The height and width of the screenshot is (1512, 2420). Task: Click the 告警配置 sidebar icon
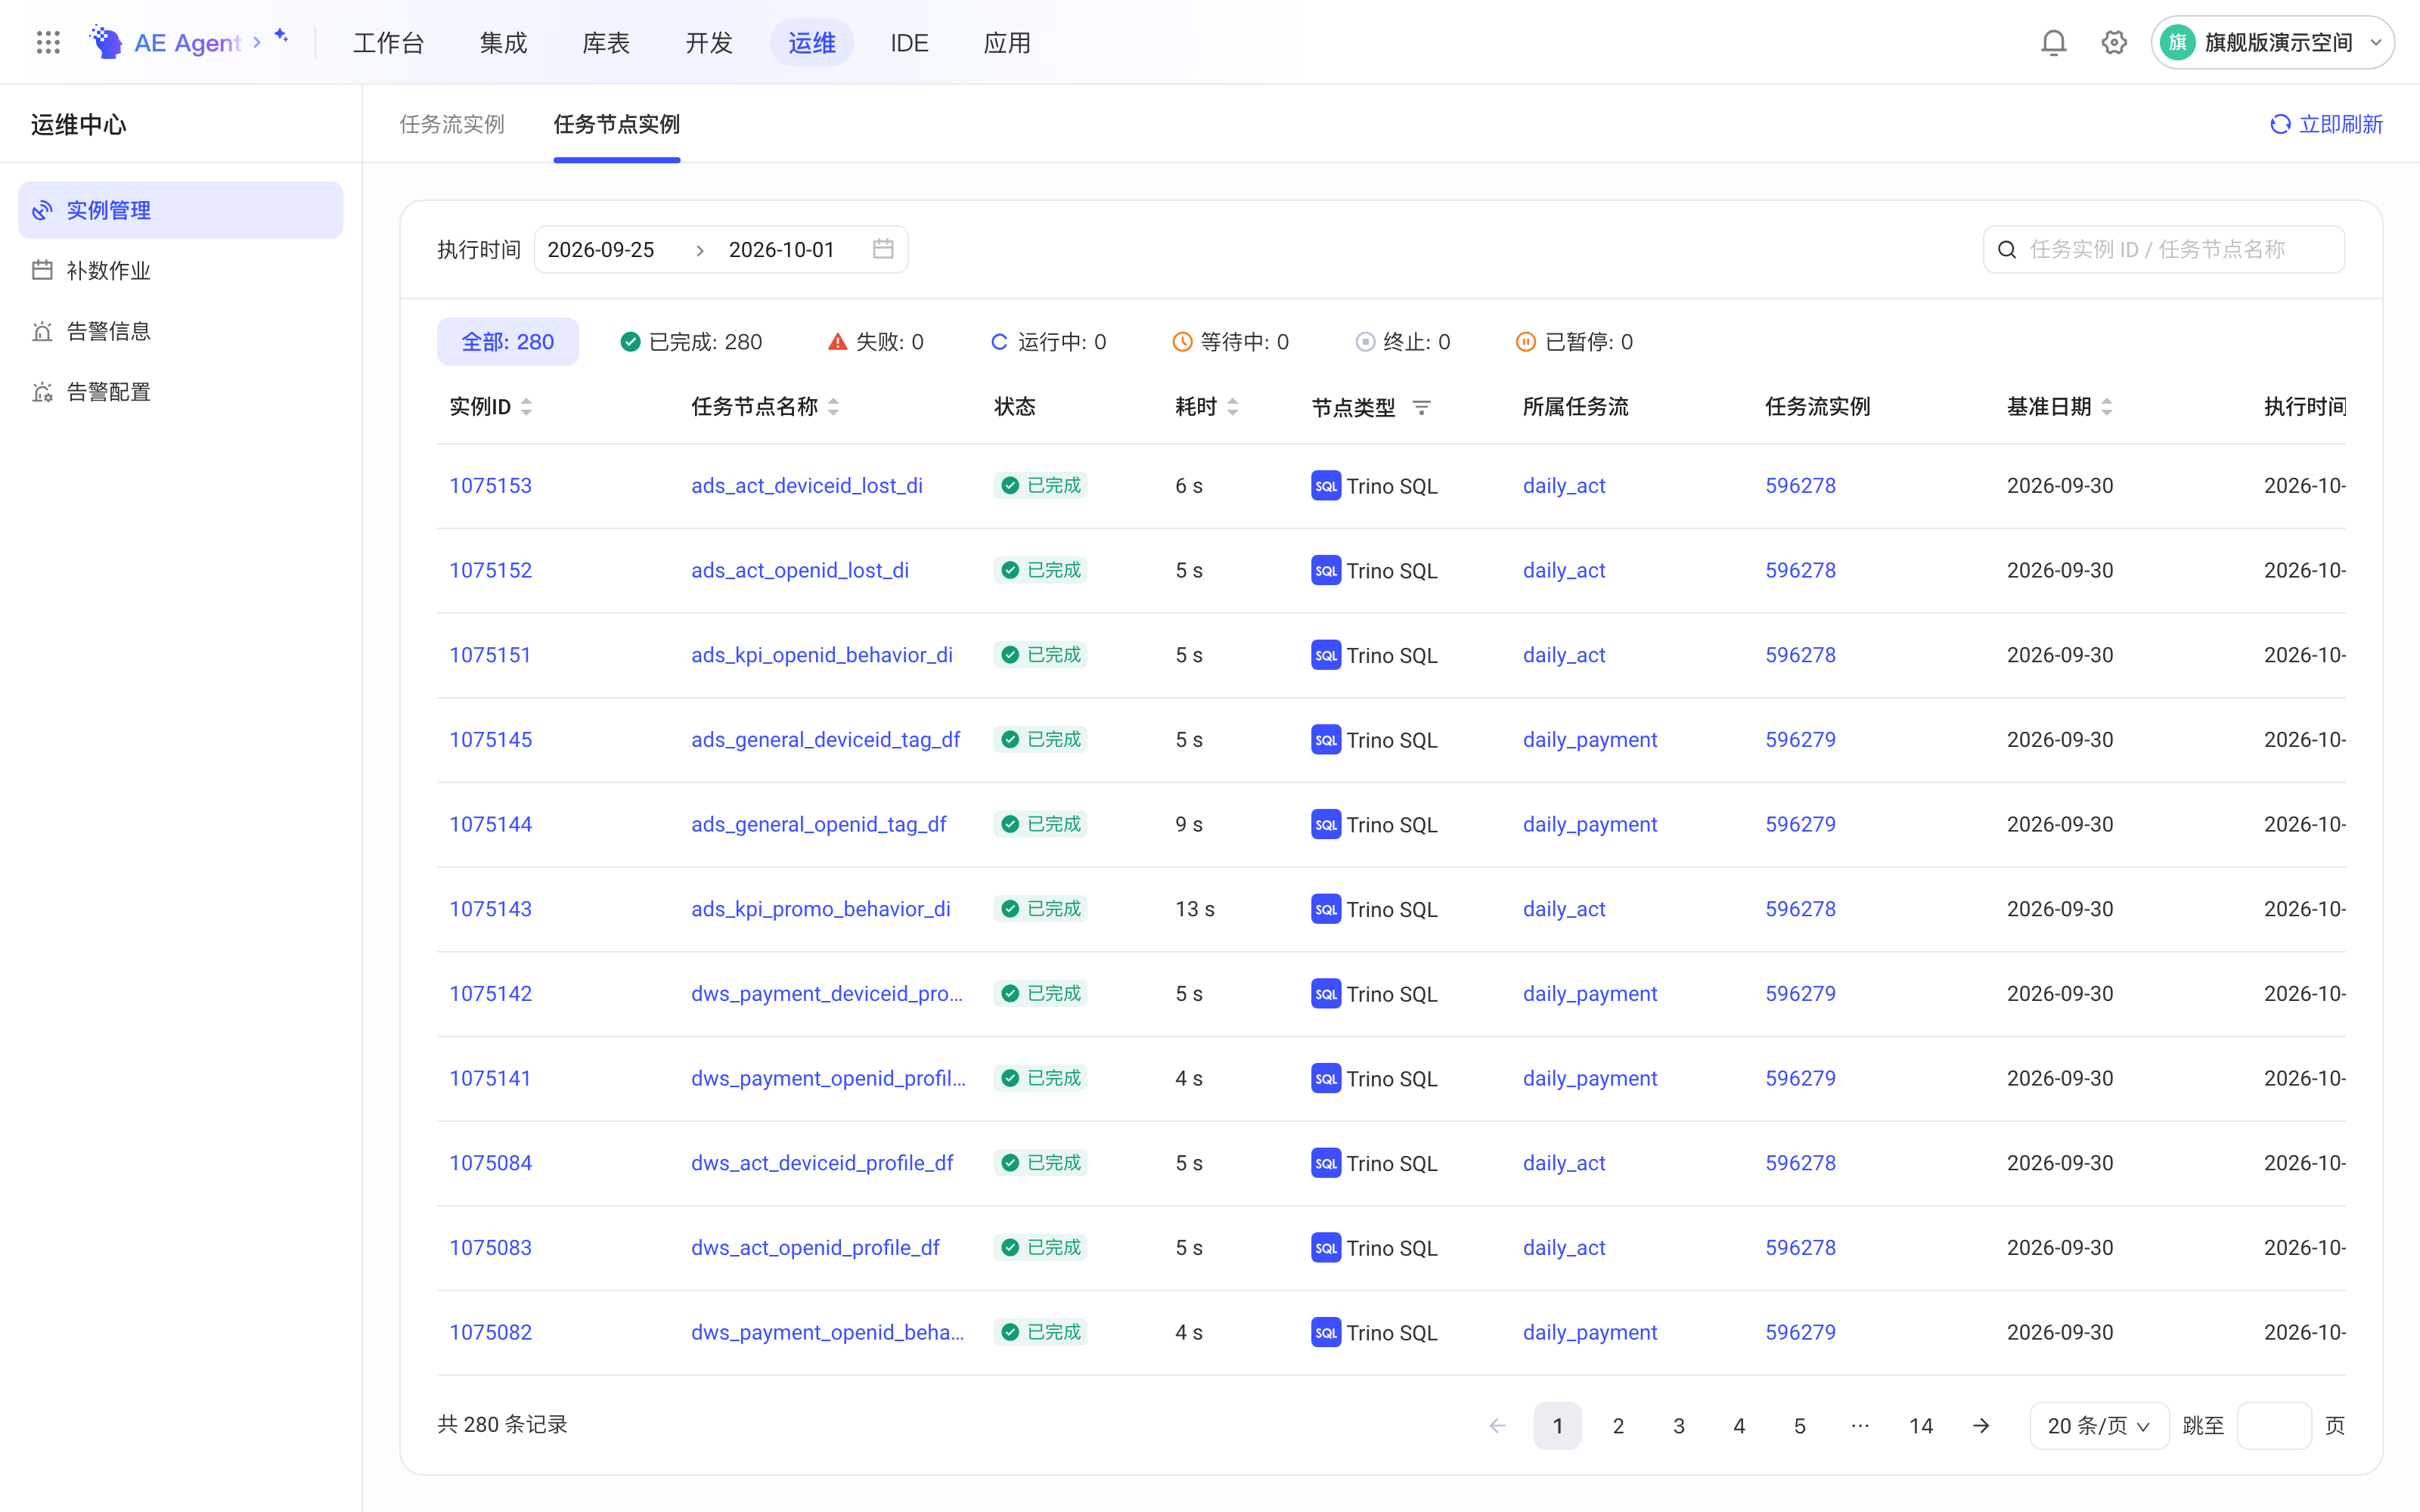42,392
